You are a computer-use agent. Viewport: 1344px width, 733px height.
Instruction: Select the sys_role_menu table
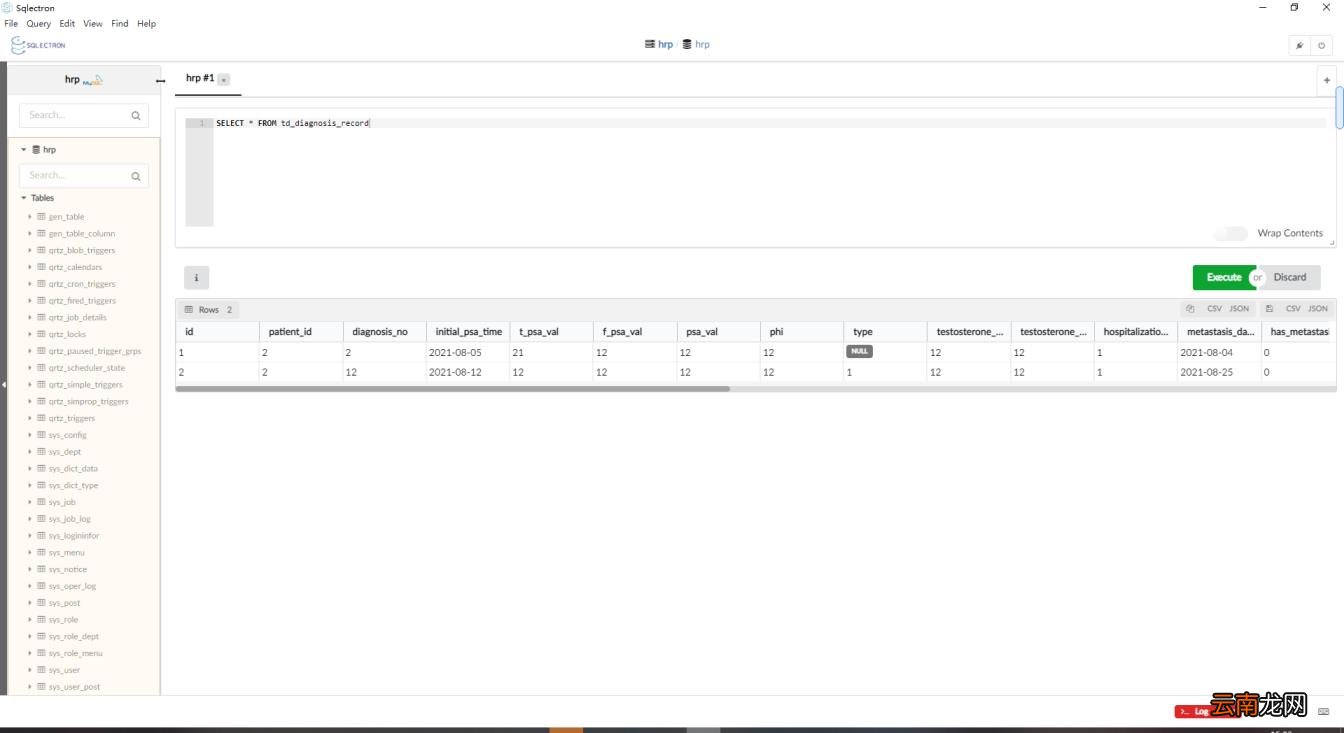tap(75, 654)
